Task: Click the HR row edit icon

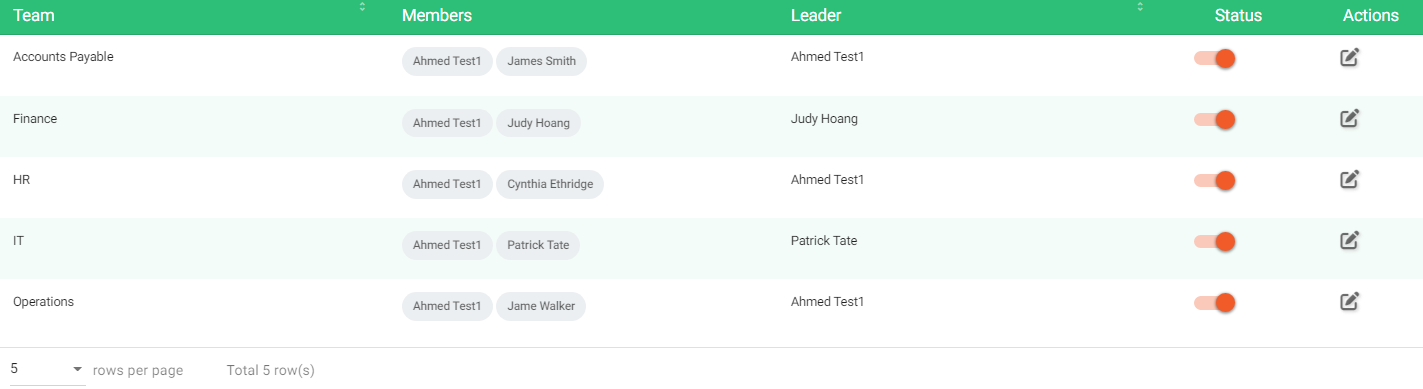Action: click(x=1350, y=179)
